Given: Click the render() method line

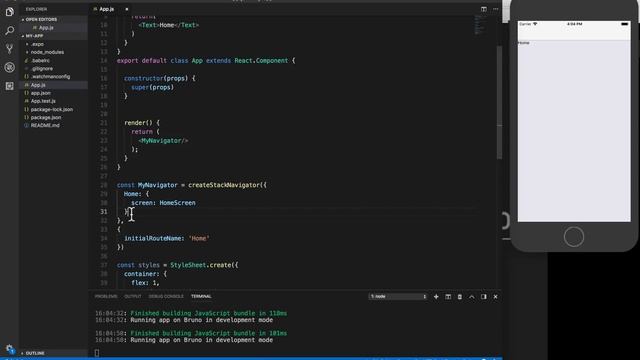Looking at the screenshot, I should pos(142,123).
